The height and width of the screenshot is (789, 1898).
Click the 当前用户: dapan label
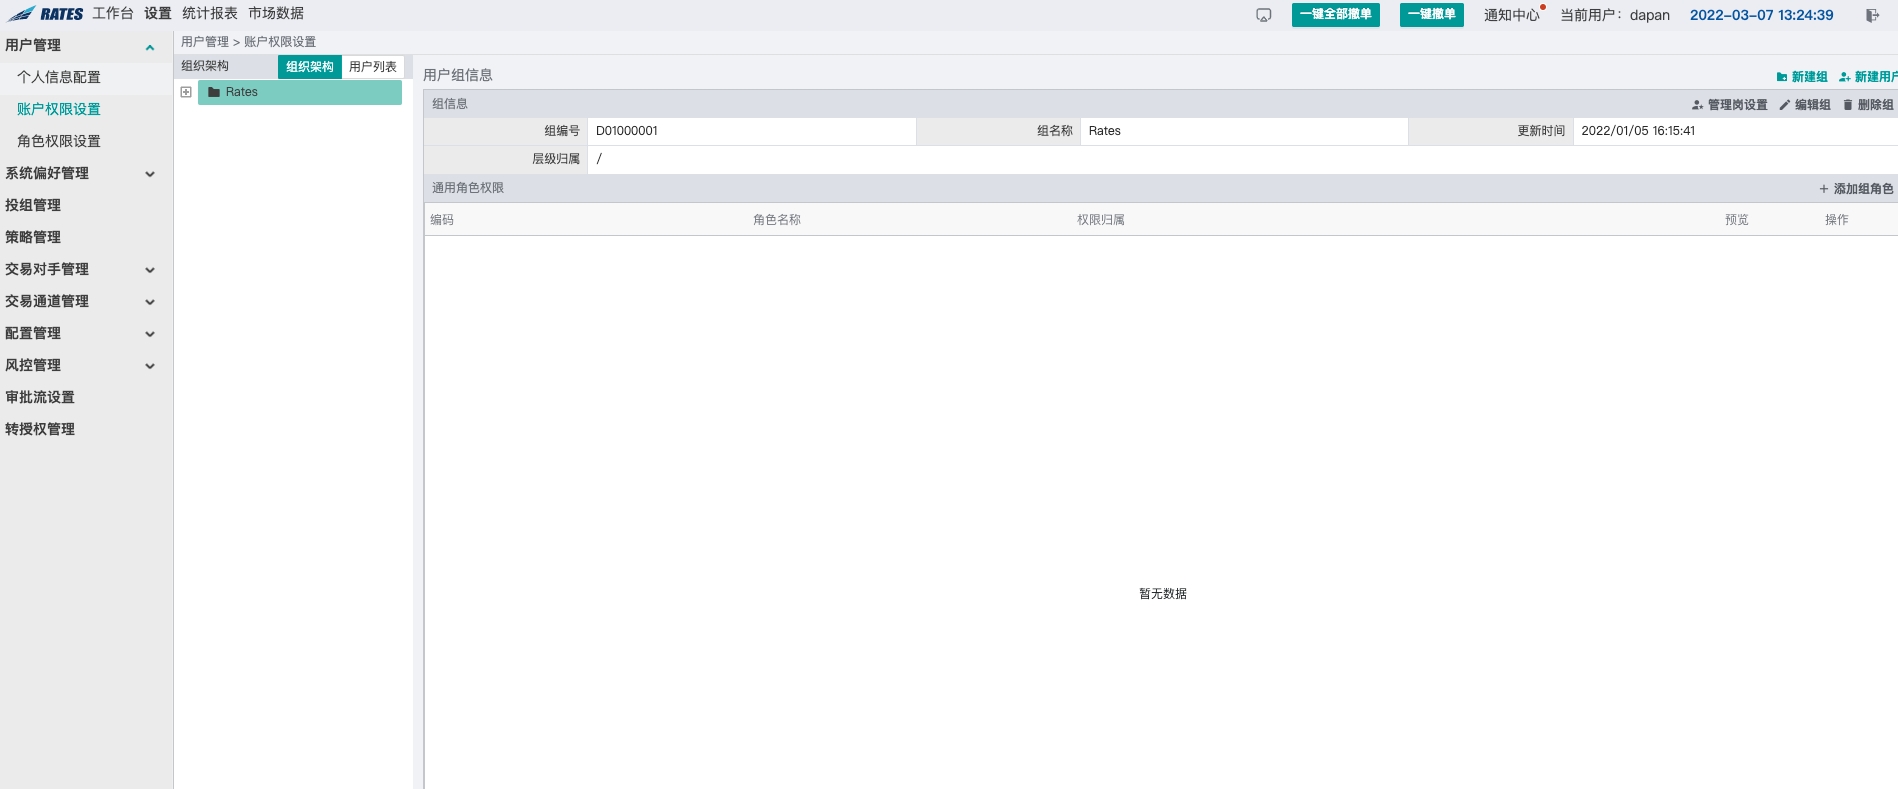[x=1615, y=15]
